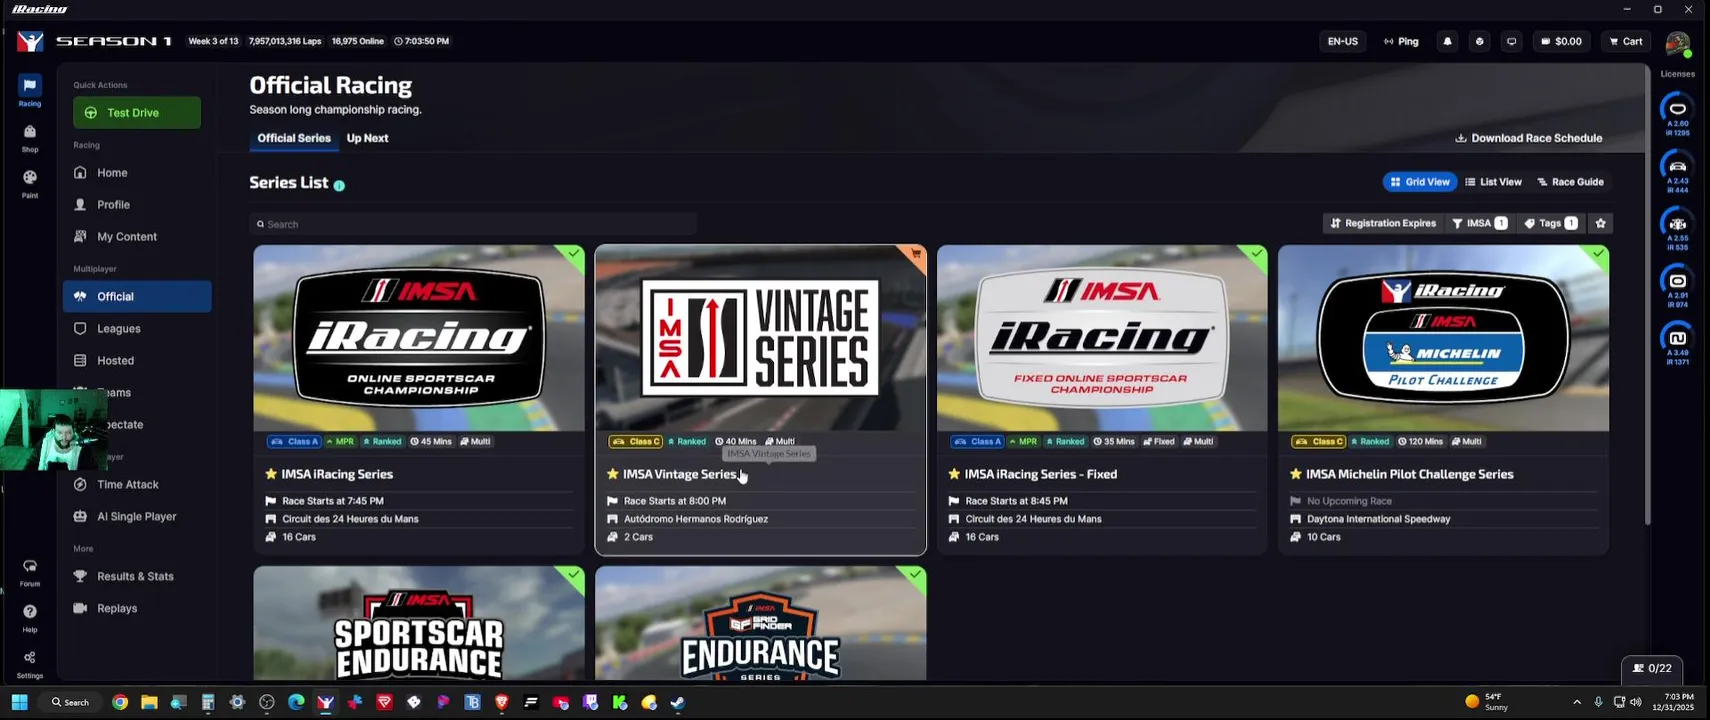This screenshot has height=720, width=1710.
Task: Switch to the Up Next tab
Action: (x=368, y=138)
